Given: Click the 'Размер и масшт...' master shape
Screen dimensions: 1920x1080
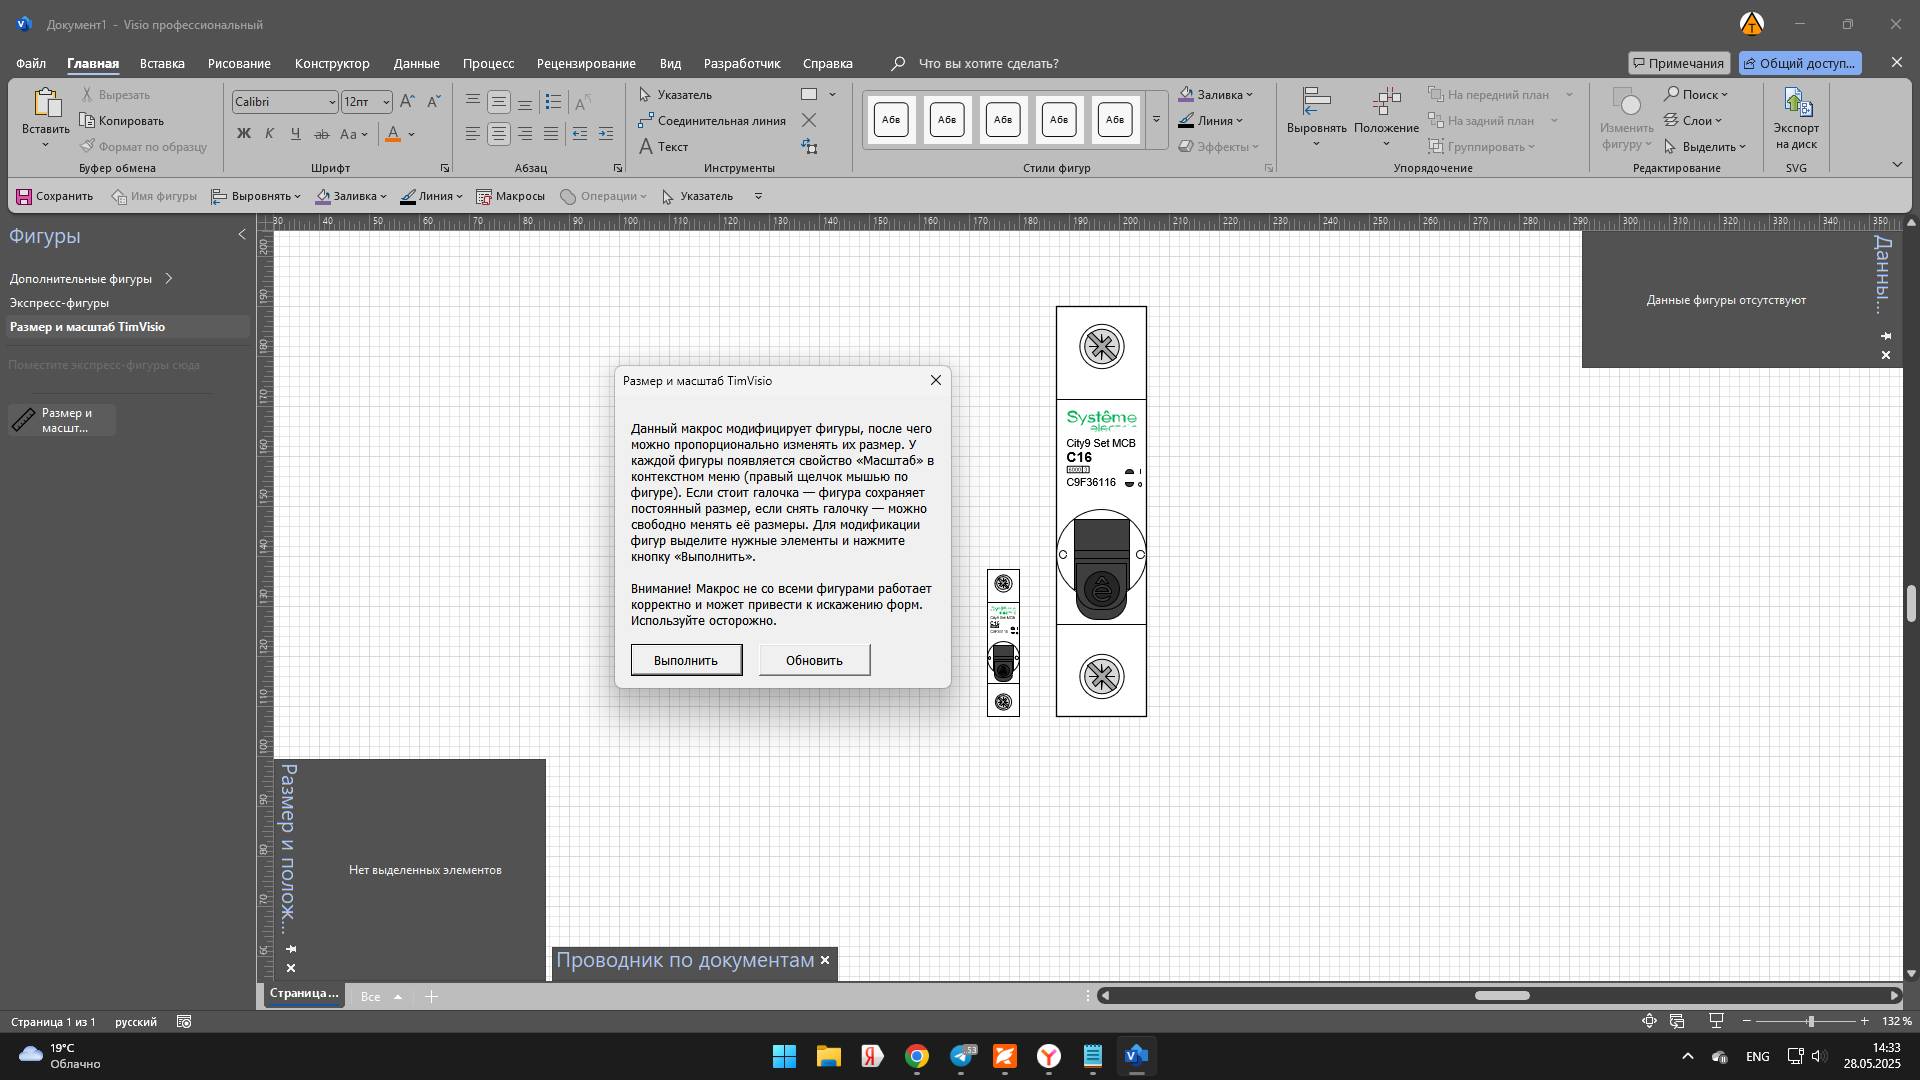Looking at the screenshot, I should tap(62, 420).
